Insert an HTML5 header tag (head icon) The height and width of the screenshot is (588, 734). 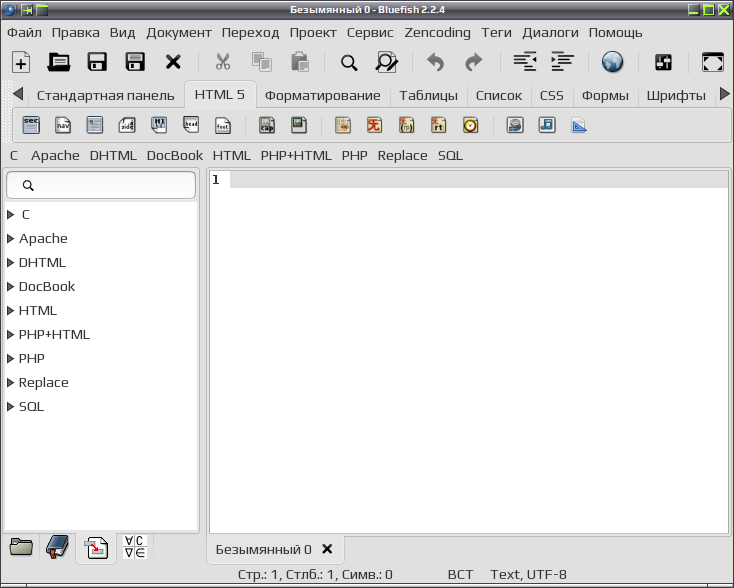[191, 125]
